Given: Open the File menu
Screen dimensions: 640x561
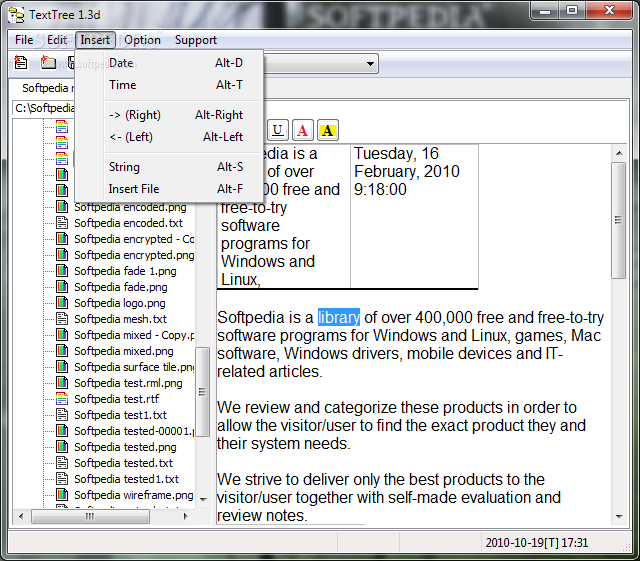Looking at the screenshot, I should tap(24, 40).
